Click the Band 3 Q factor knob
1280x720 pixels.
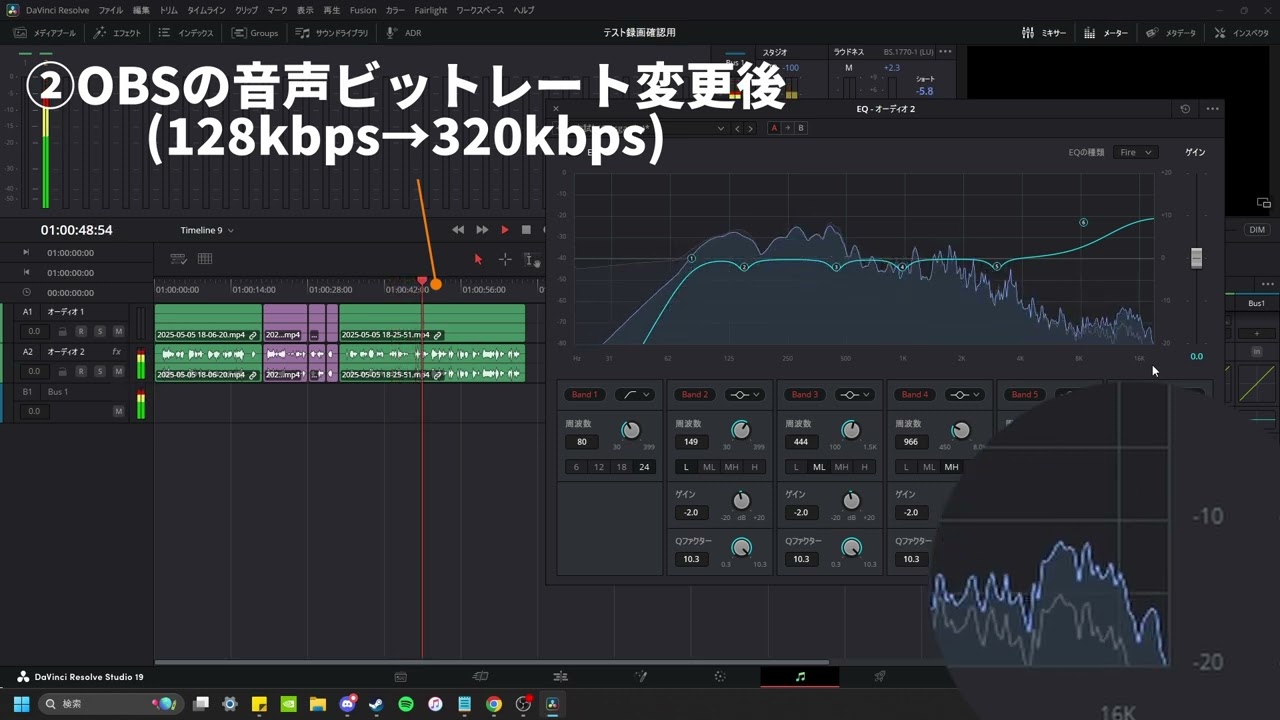[851, 547]
